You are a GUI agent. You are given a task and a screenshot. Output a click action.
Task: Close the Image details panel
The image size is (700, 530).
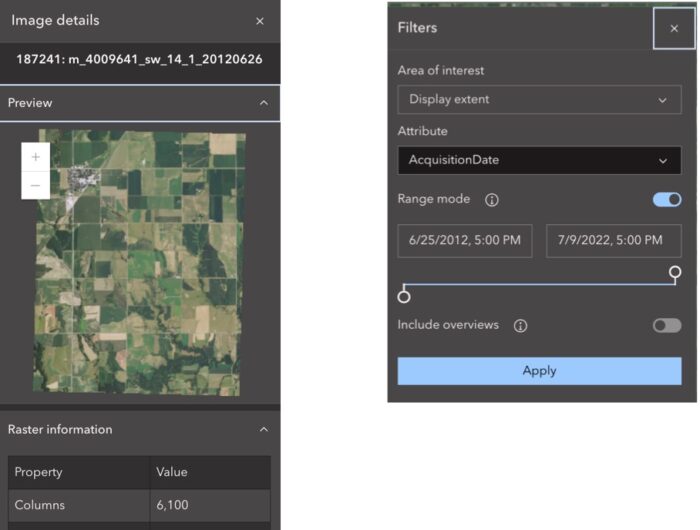(260, 21)
